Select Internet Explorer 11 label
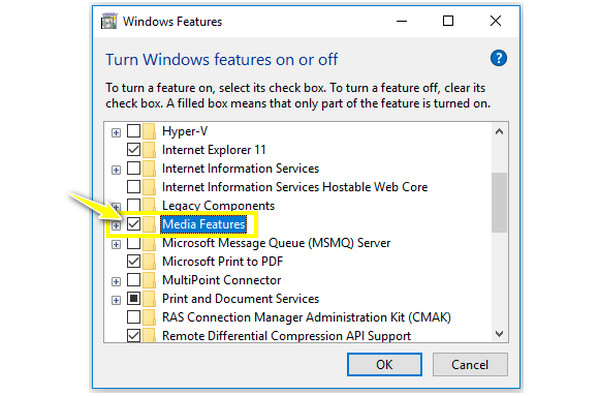The image size is (600, 396). [214, 150]
